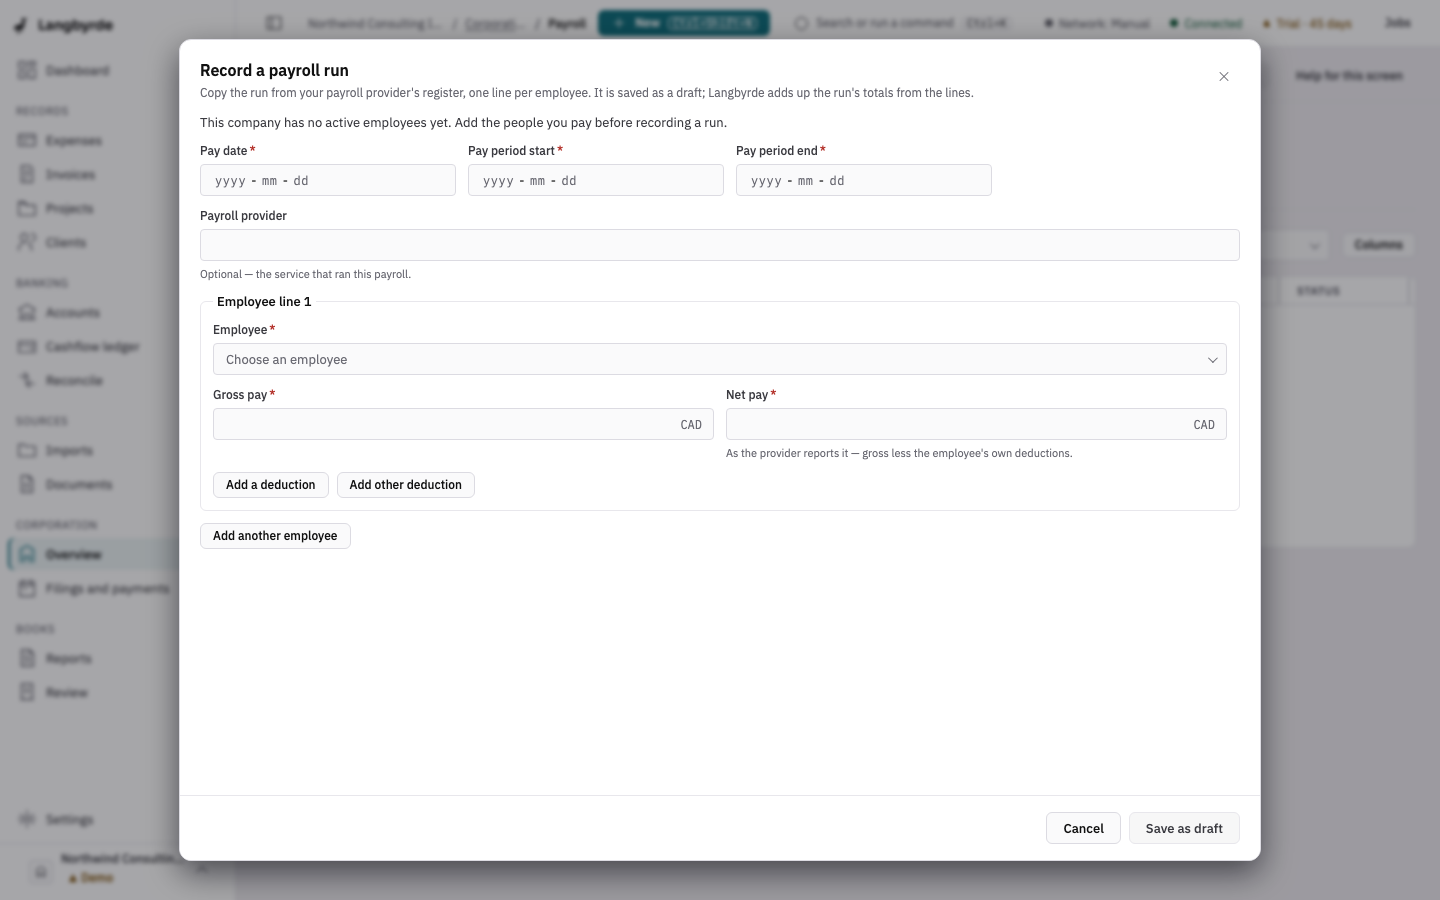Add another employee line
Screen dimensions: 1440x900
275,536
